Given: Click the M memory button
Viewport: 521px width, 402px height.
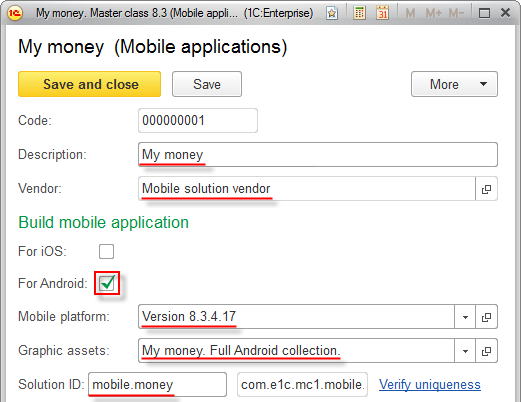Looking at the screenshot, I should 410,13.
